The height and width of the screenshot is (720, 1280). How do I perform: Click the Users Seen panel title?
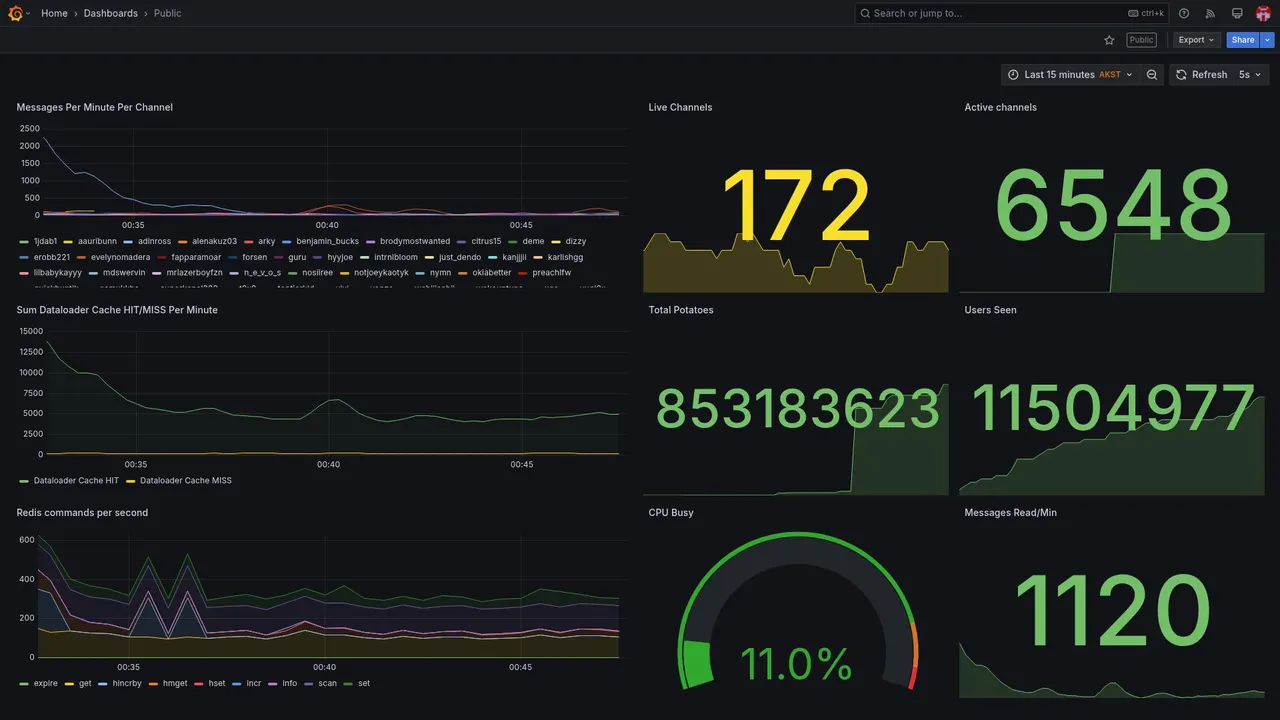click(x=990, y=310)
